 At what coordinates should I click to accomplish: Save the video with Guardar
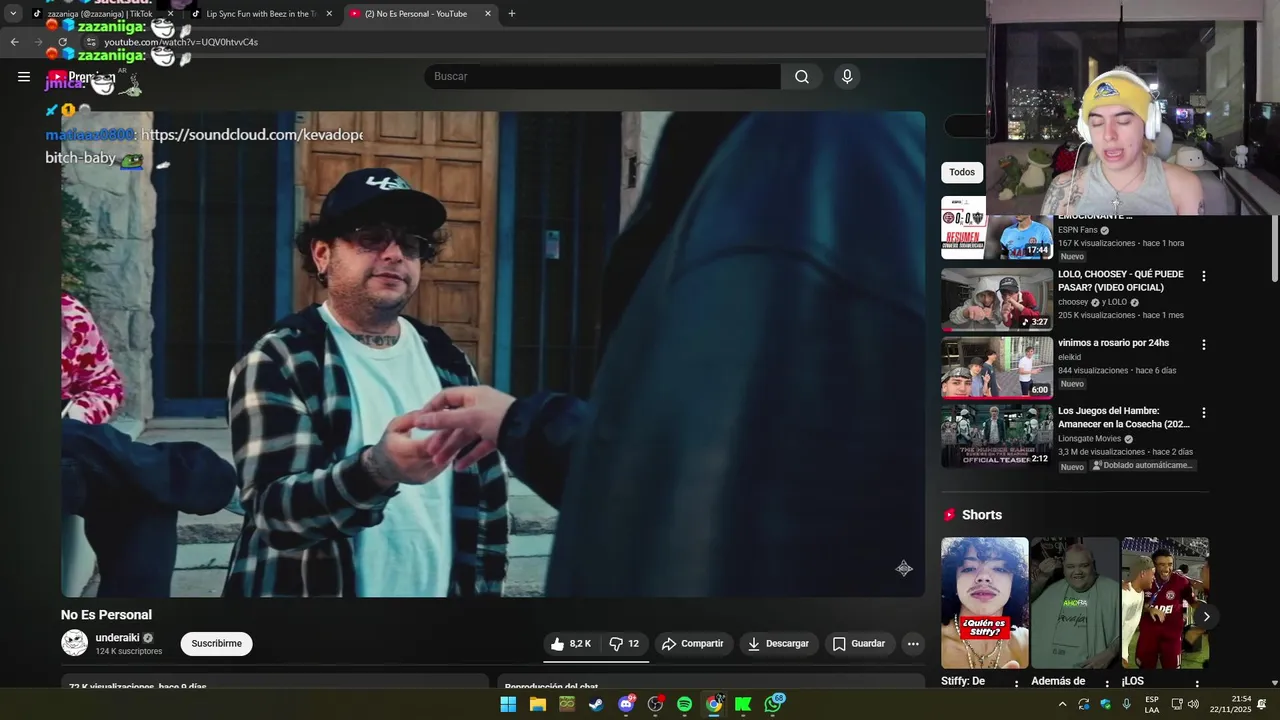(x=859, y=644)
